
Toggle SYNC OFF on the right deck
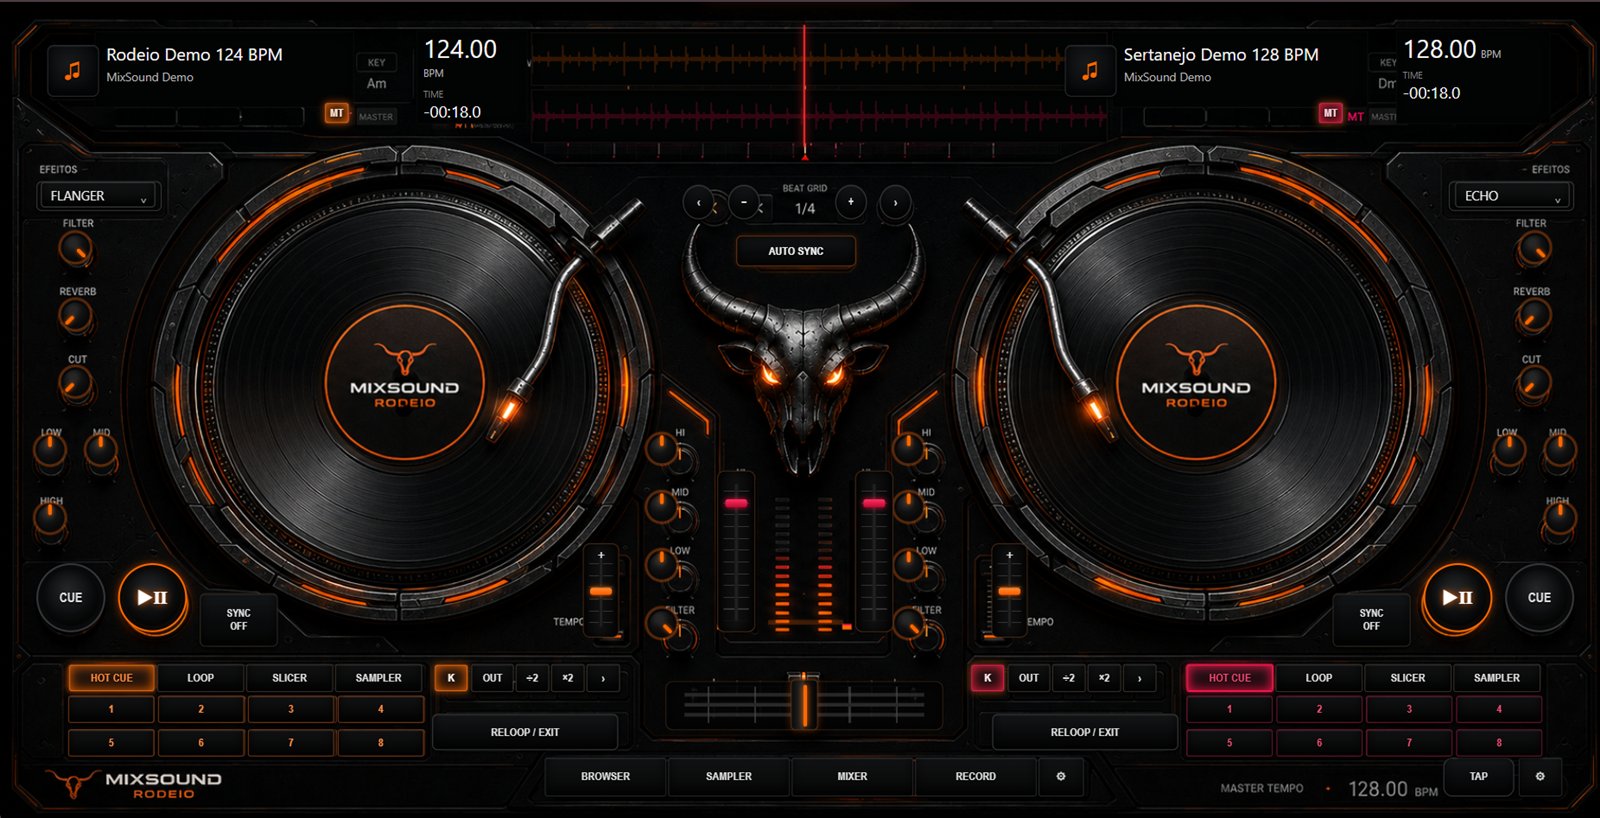point(1371,620)
